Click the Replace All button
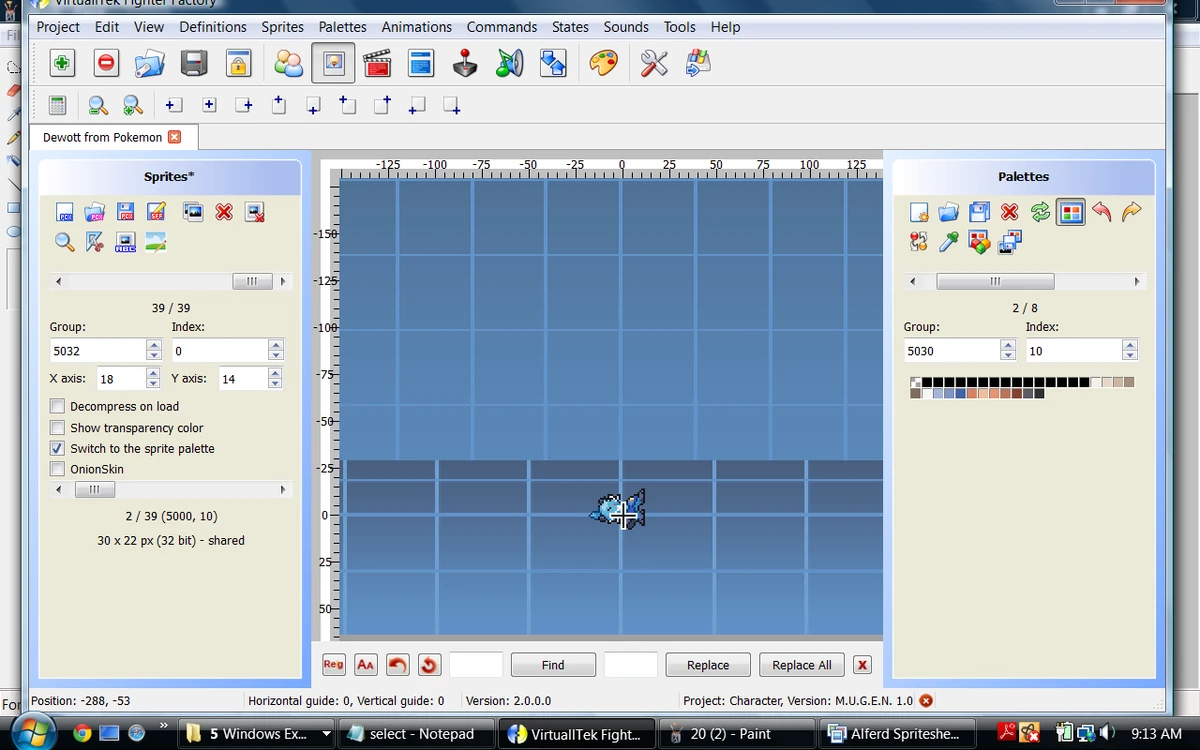Screen dimensions: 1200x750 point(801,664)
